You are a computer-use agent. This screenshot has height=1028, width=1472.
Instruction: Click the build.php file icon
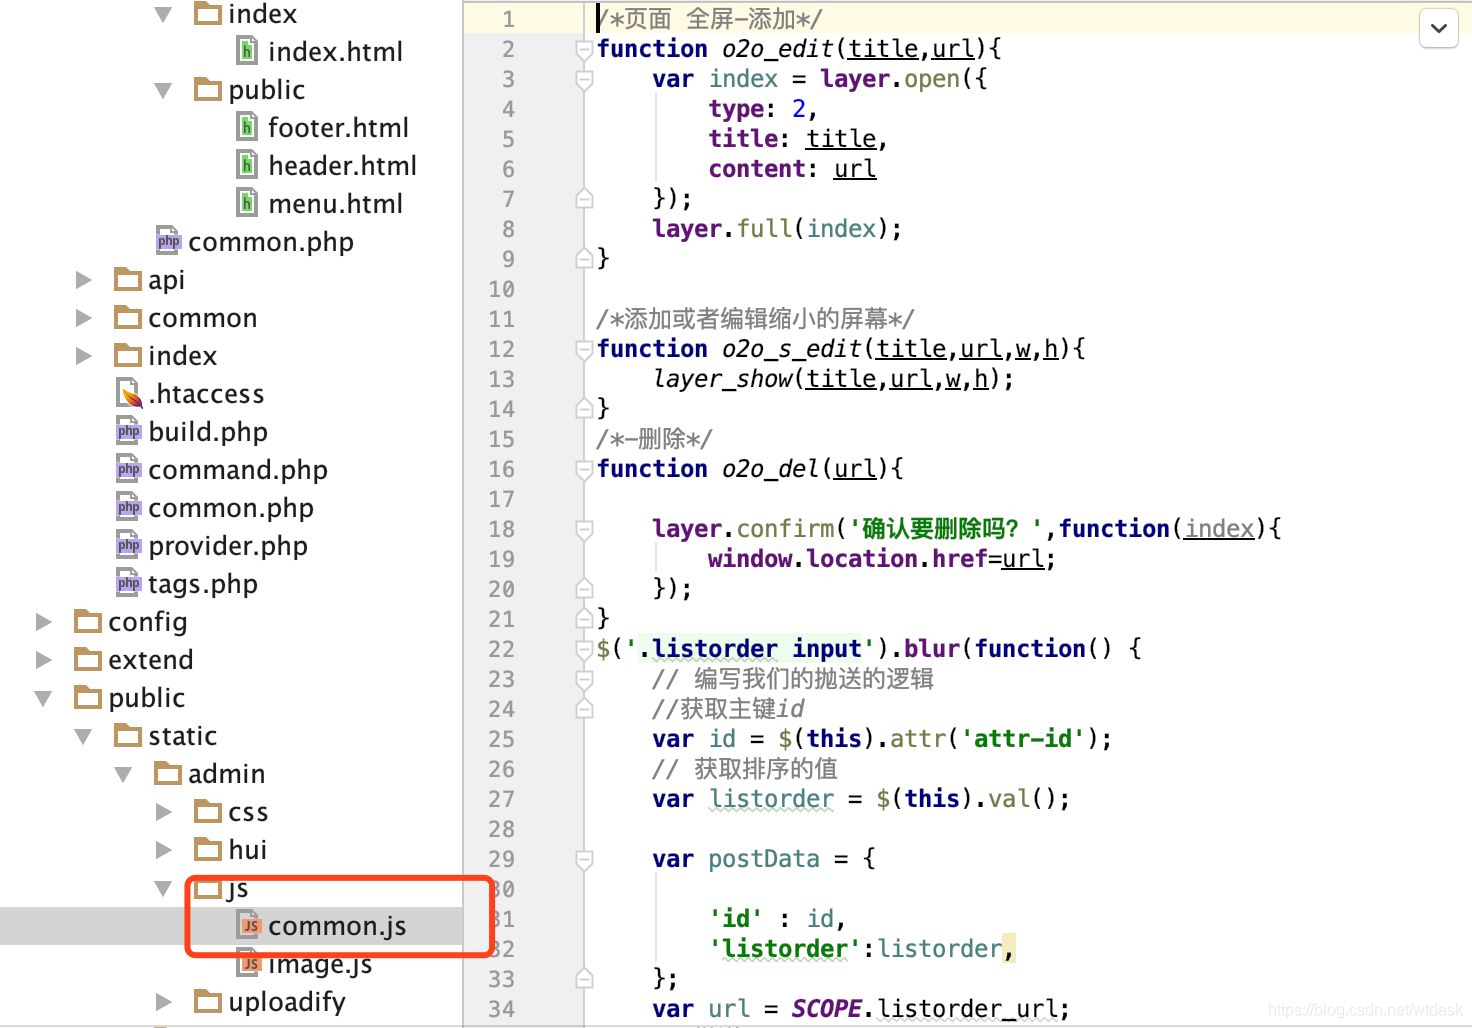click(x=128, y=431)
